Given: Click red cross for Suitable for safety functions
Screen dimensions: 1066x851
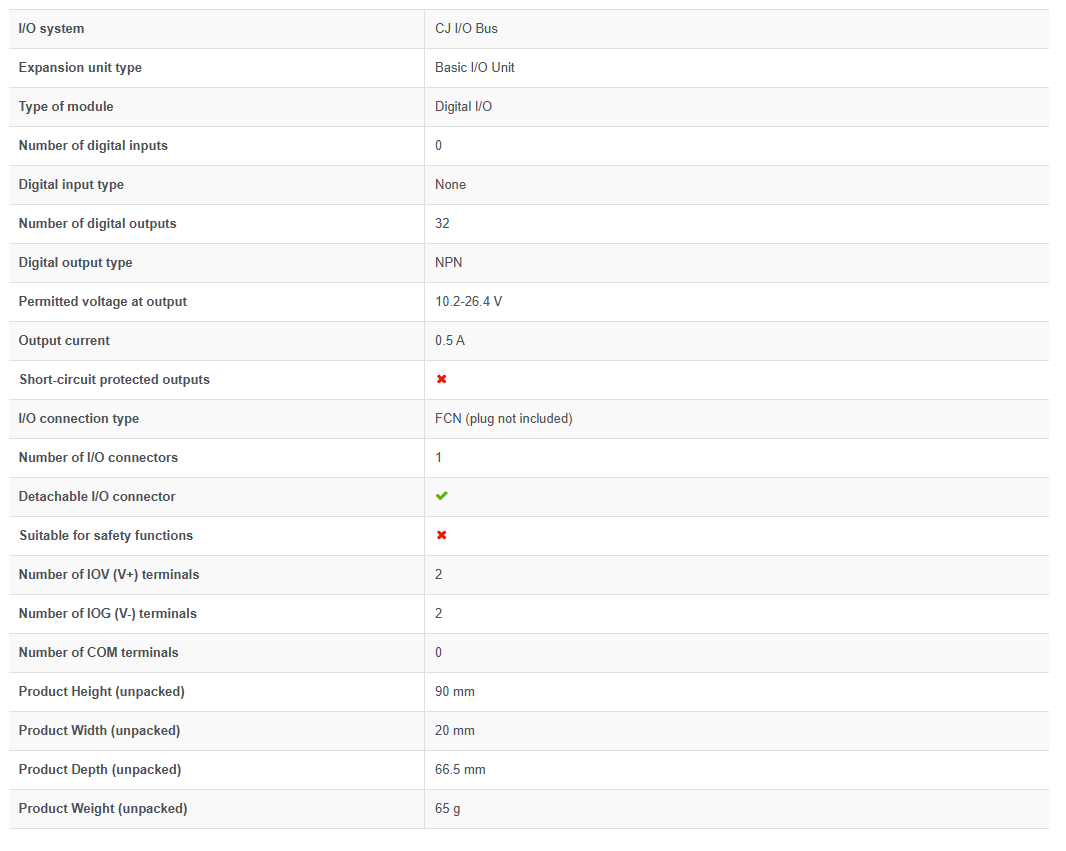Looking at the screenshot, I should (x=441, y=536).
